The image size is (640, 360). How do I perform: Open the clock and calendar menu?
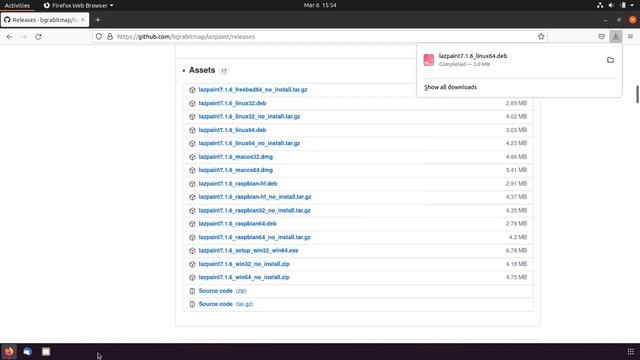[x=320, y=5]
